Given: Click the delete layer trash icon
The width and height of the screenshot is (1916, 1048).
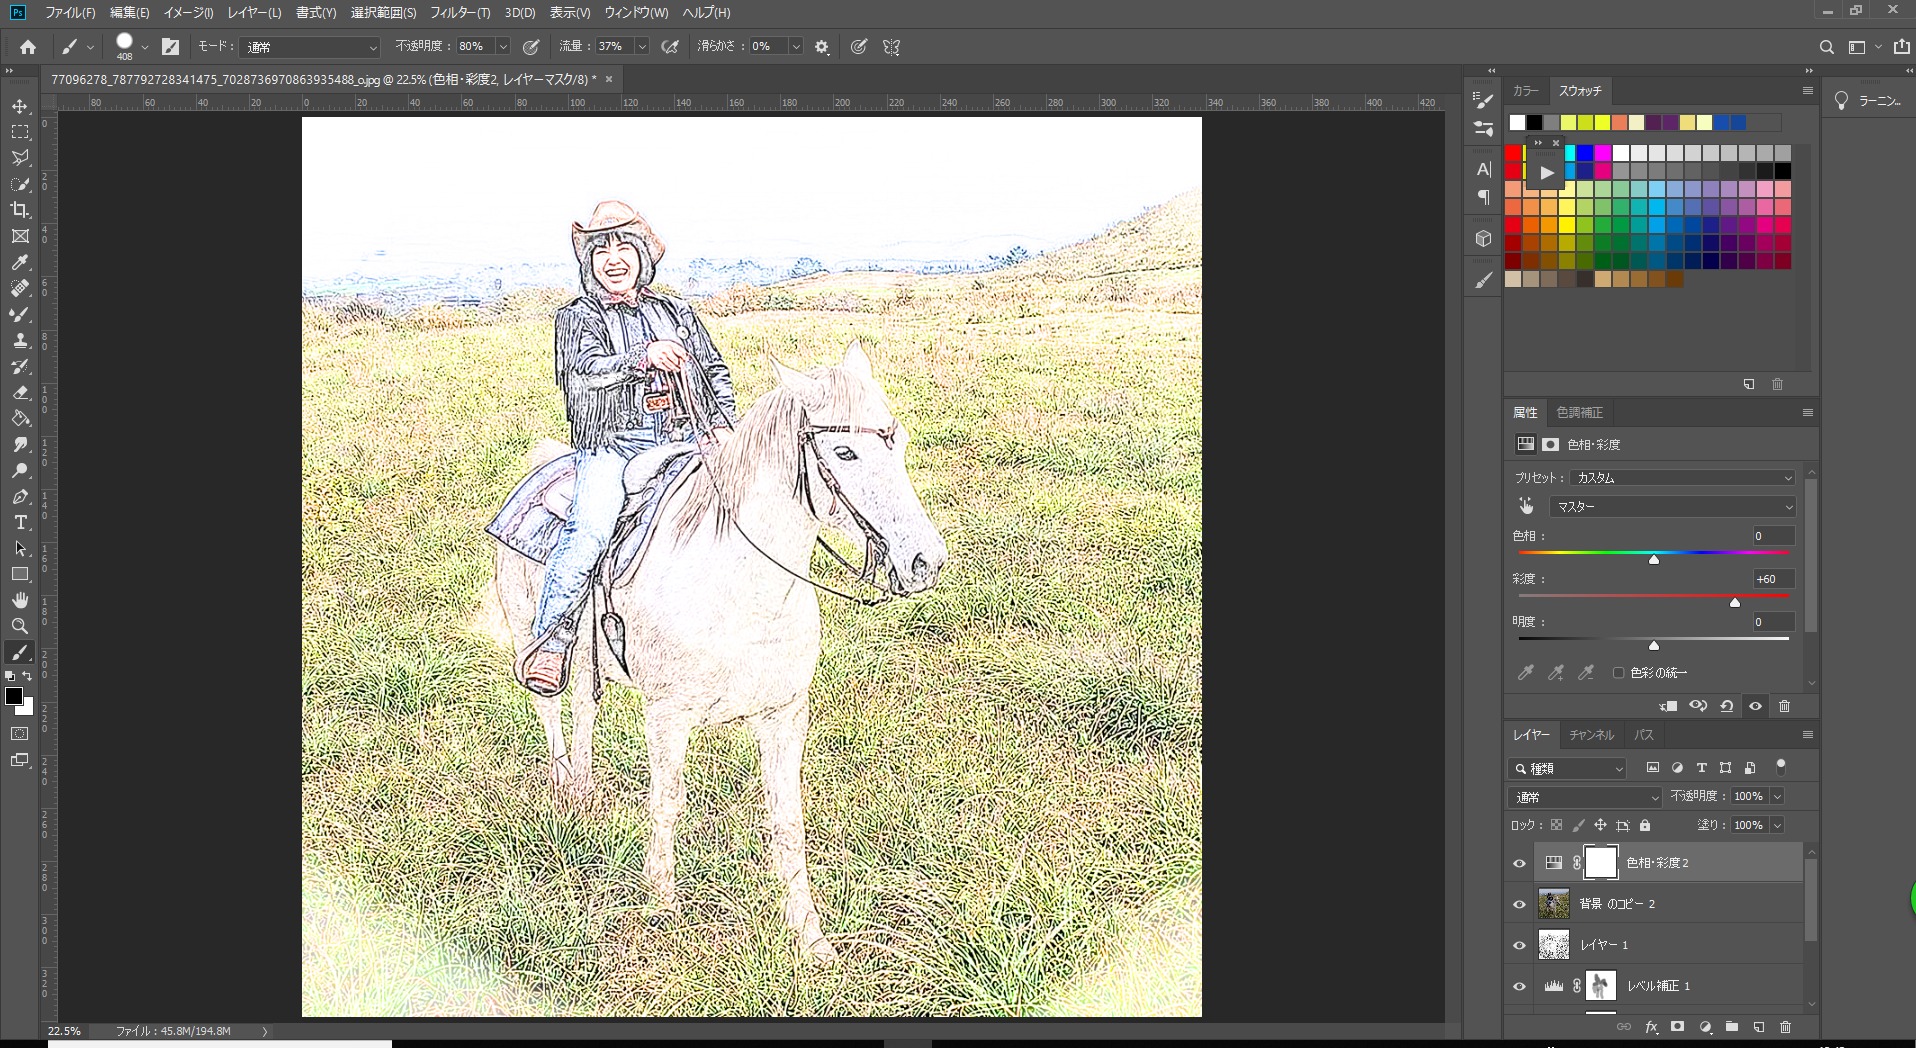Looking at the screenshot, I should [x=1785, y=1027].
